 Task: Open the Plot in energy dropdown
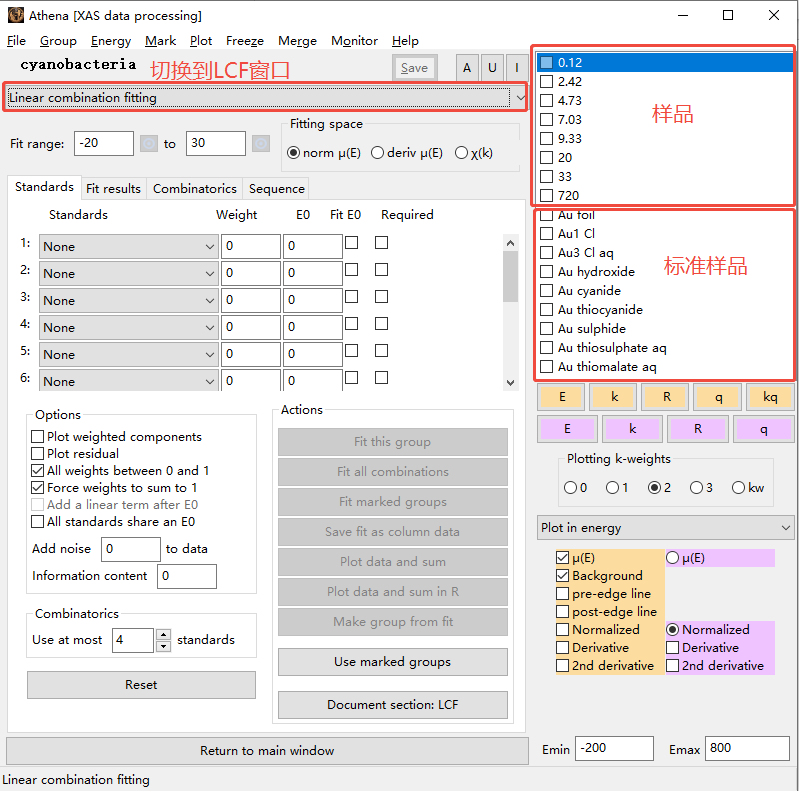[665, 528]
